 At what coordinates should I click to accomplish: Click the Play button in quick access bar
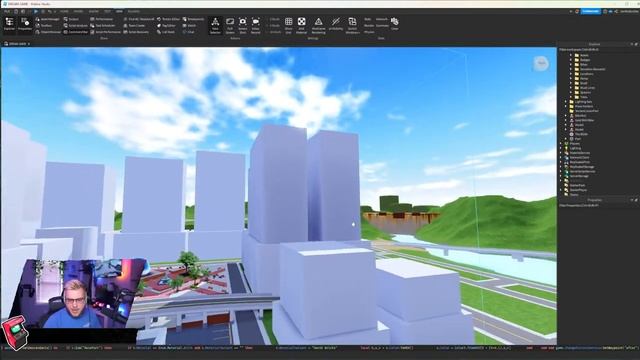36,11
